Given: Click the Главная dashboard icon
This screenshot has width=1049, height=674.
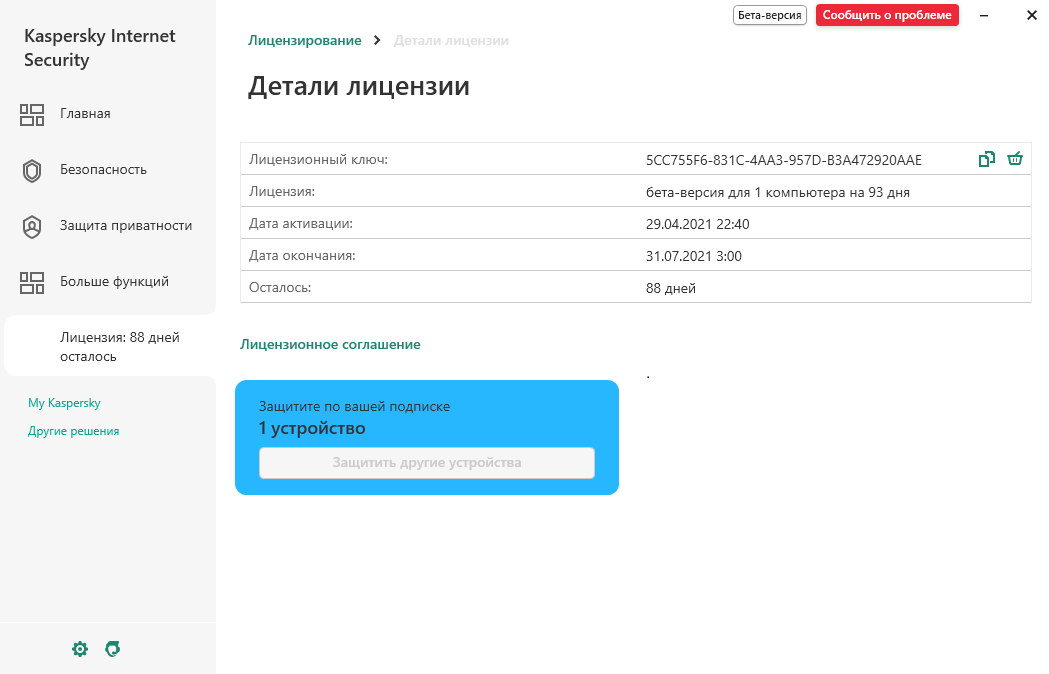Looking at the screenshot, I should coord(31,114).
